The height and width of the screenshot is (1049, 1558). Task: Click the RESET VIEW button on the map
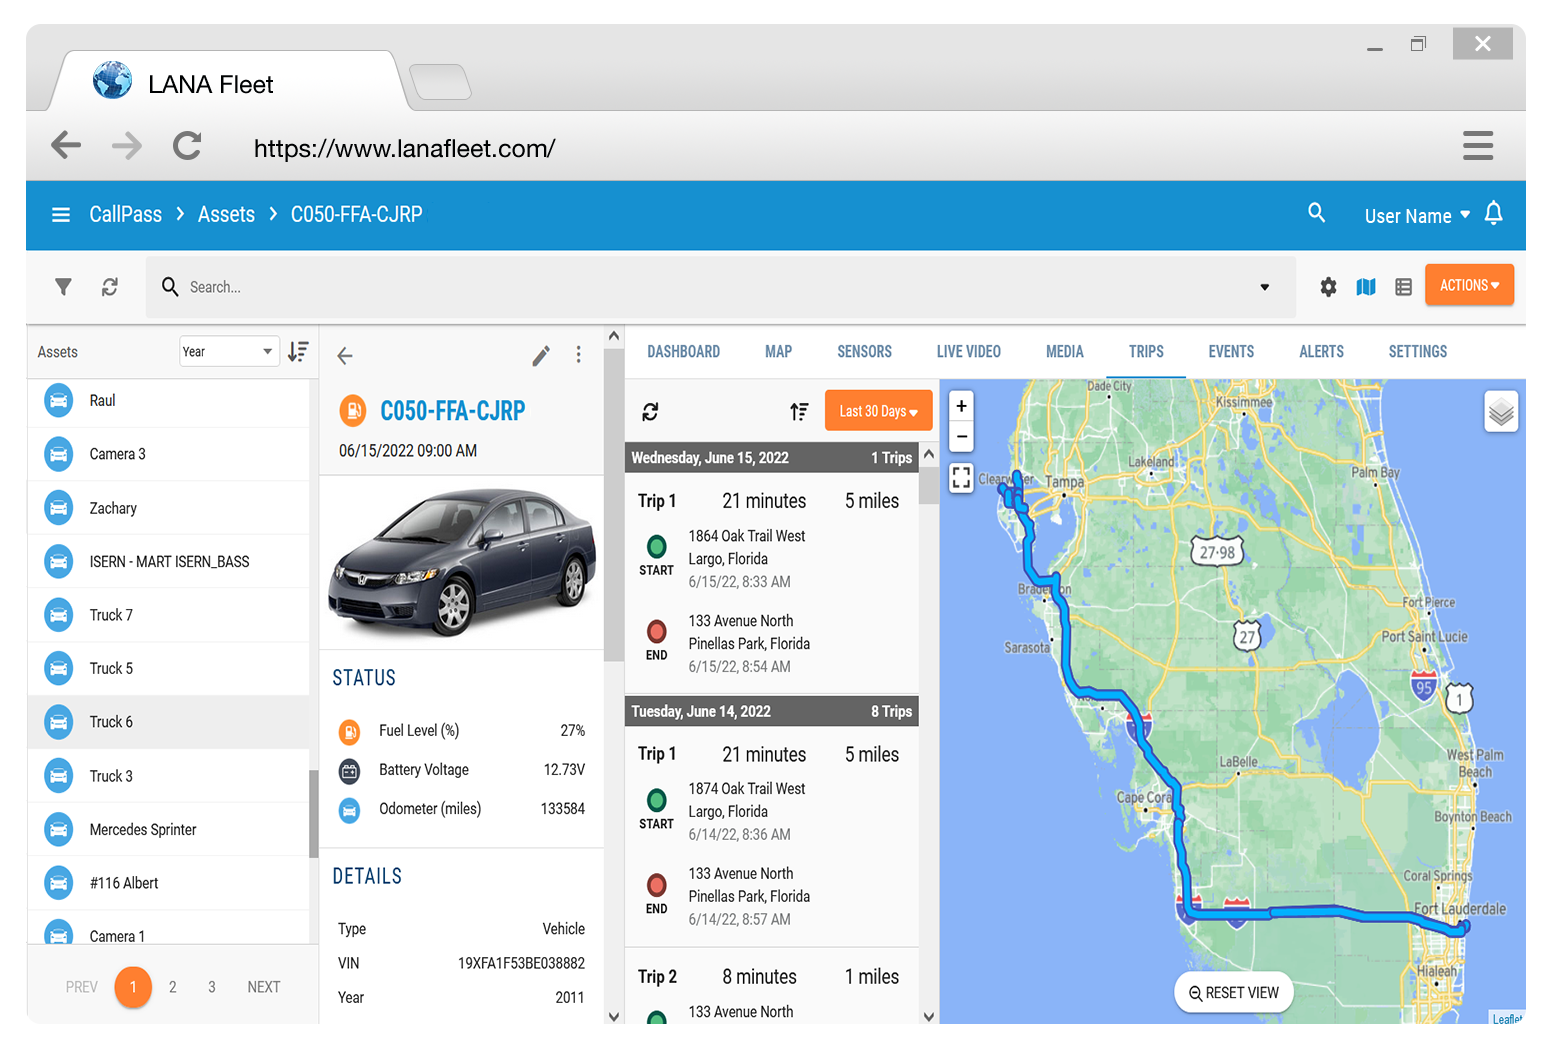coord(1234,992)
